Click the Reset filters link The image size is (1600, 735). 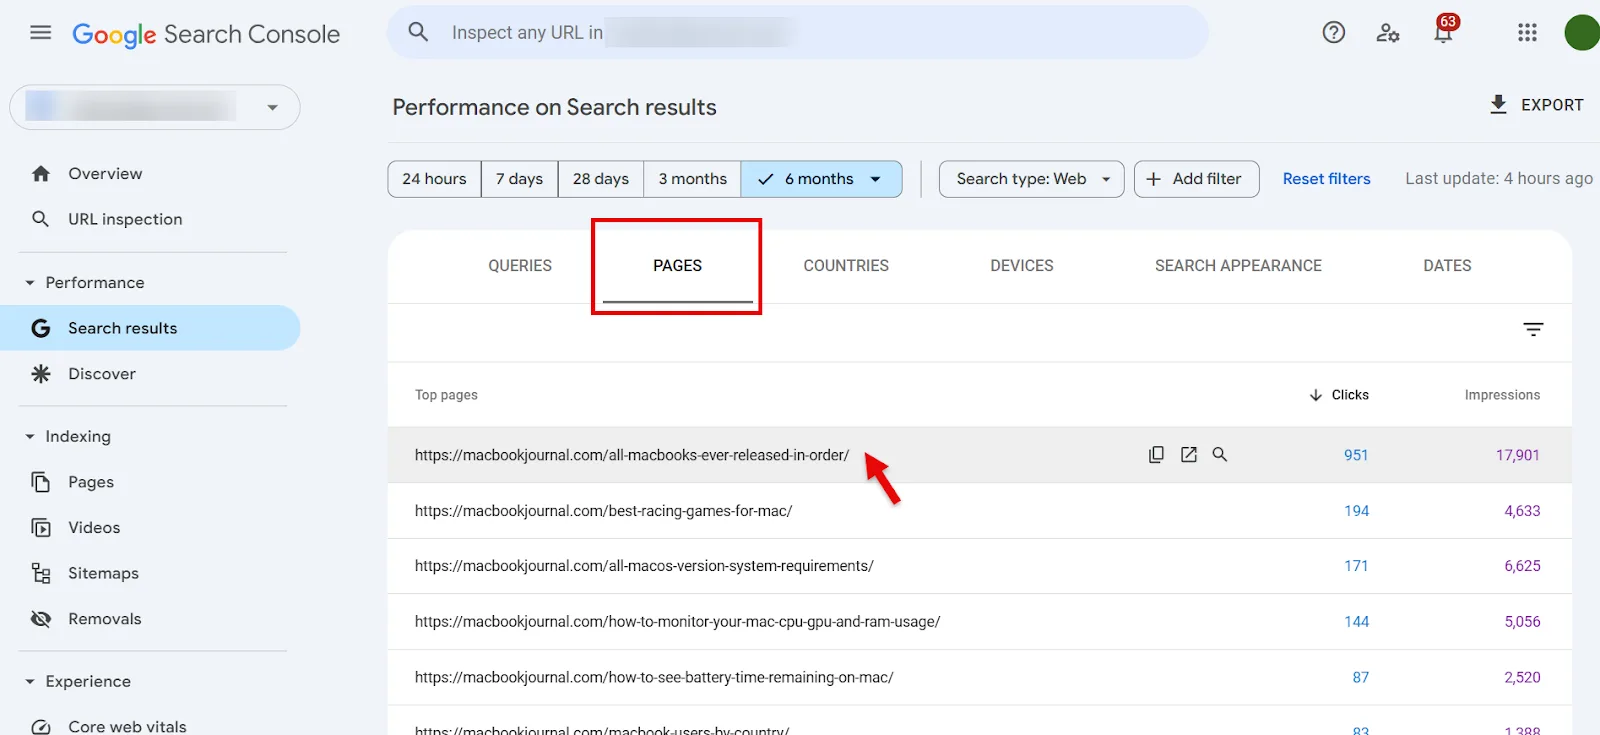coord(1326,179)
